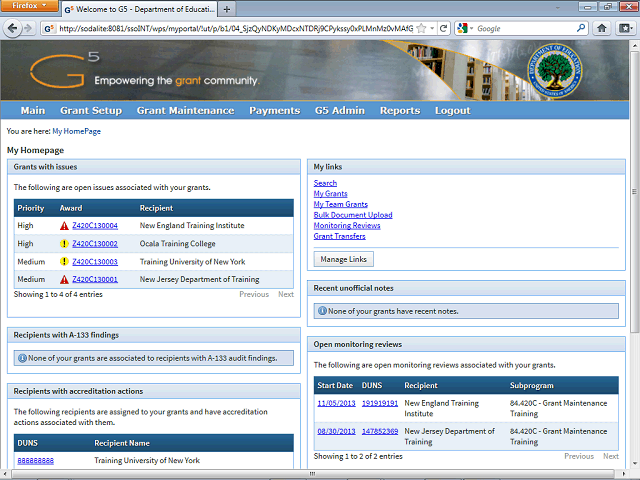640x480 pixels.
Task: Open the browser home page icon
Action: [601, 28]
